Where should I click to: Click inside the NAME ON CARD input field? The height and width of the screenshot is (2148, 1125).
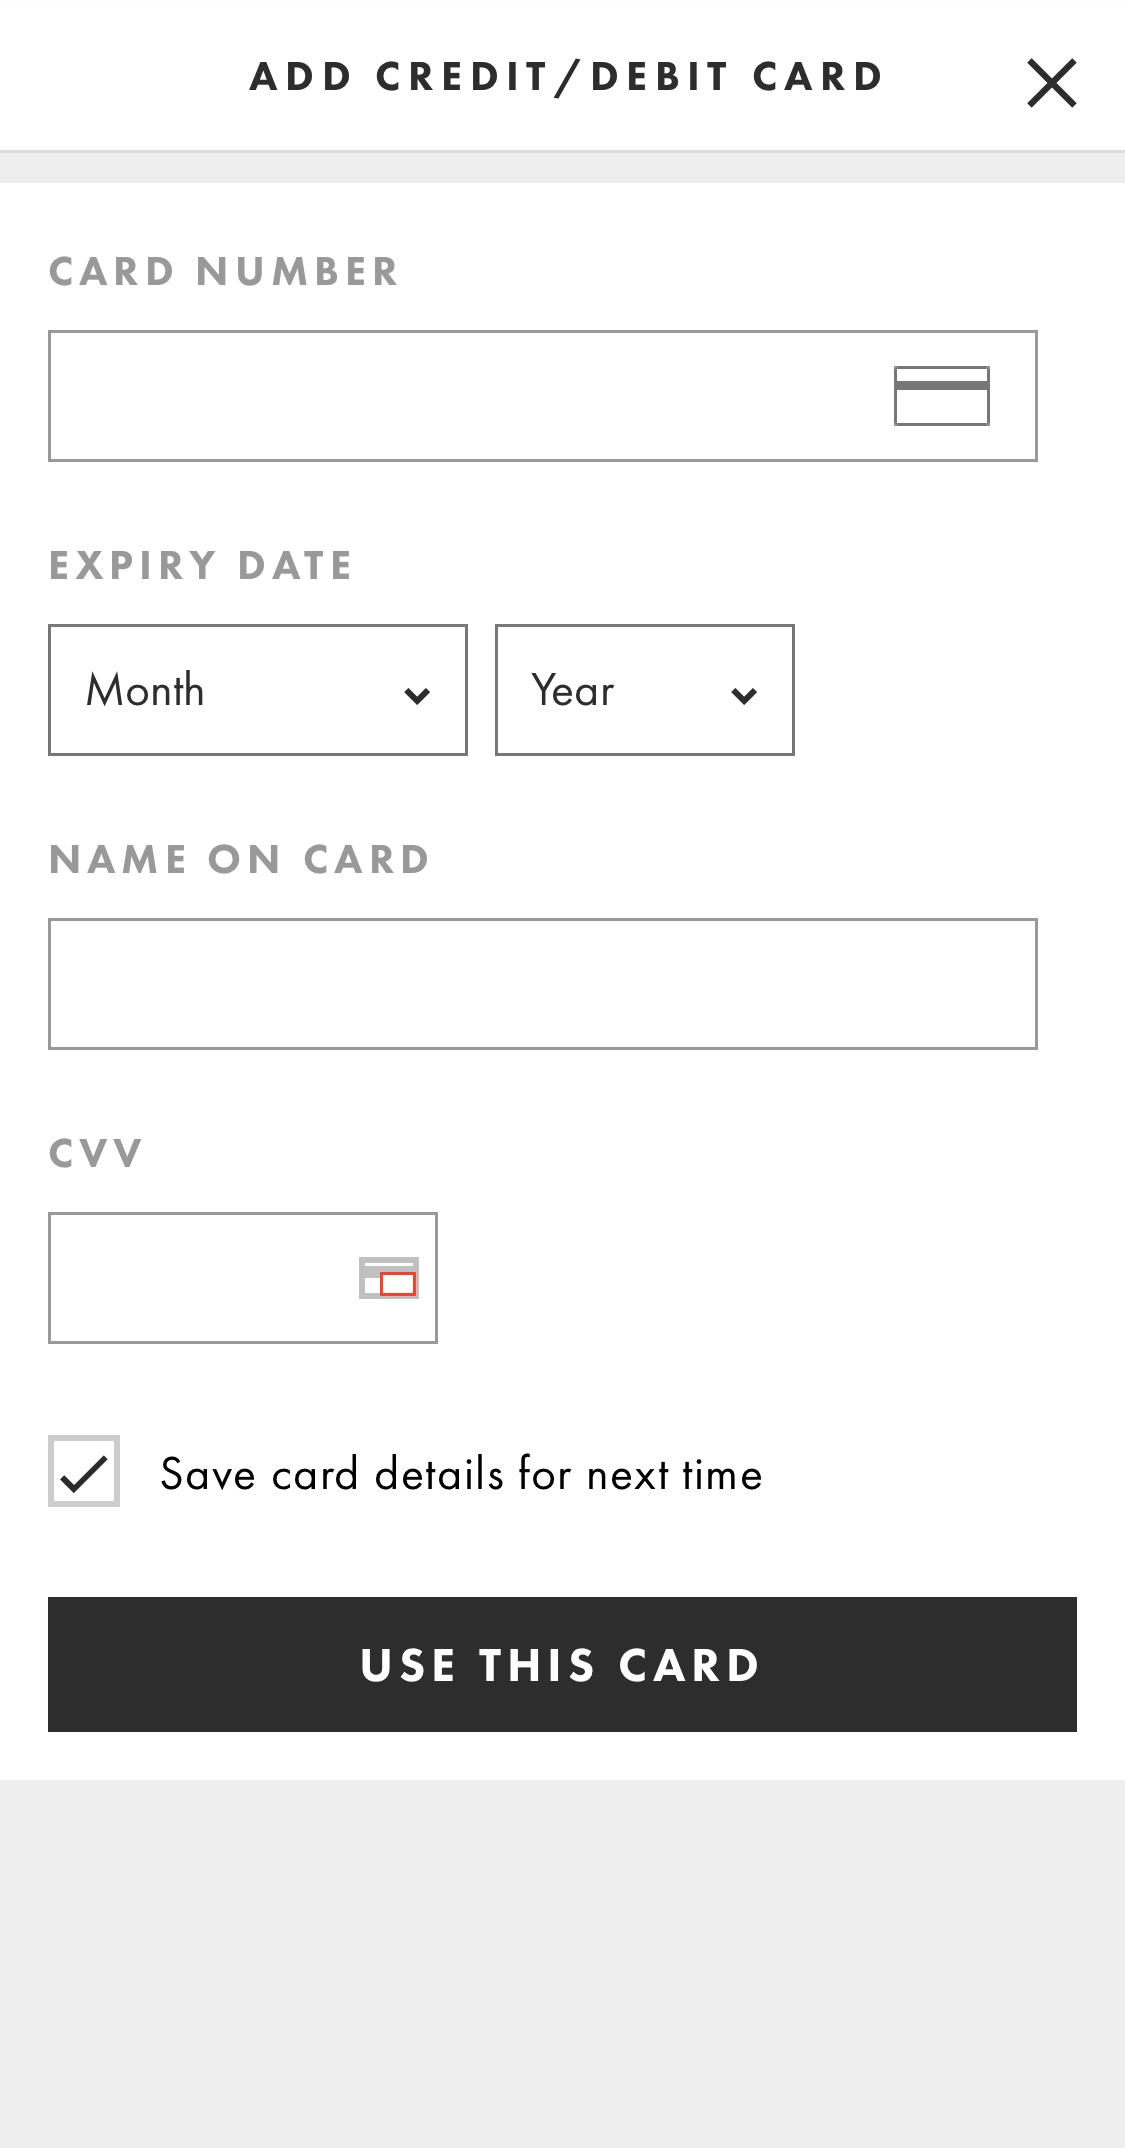click(543, 983)
